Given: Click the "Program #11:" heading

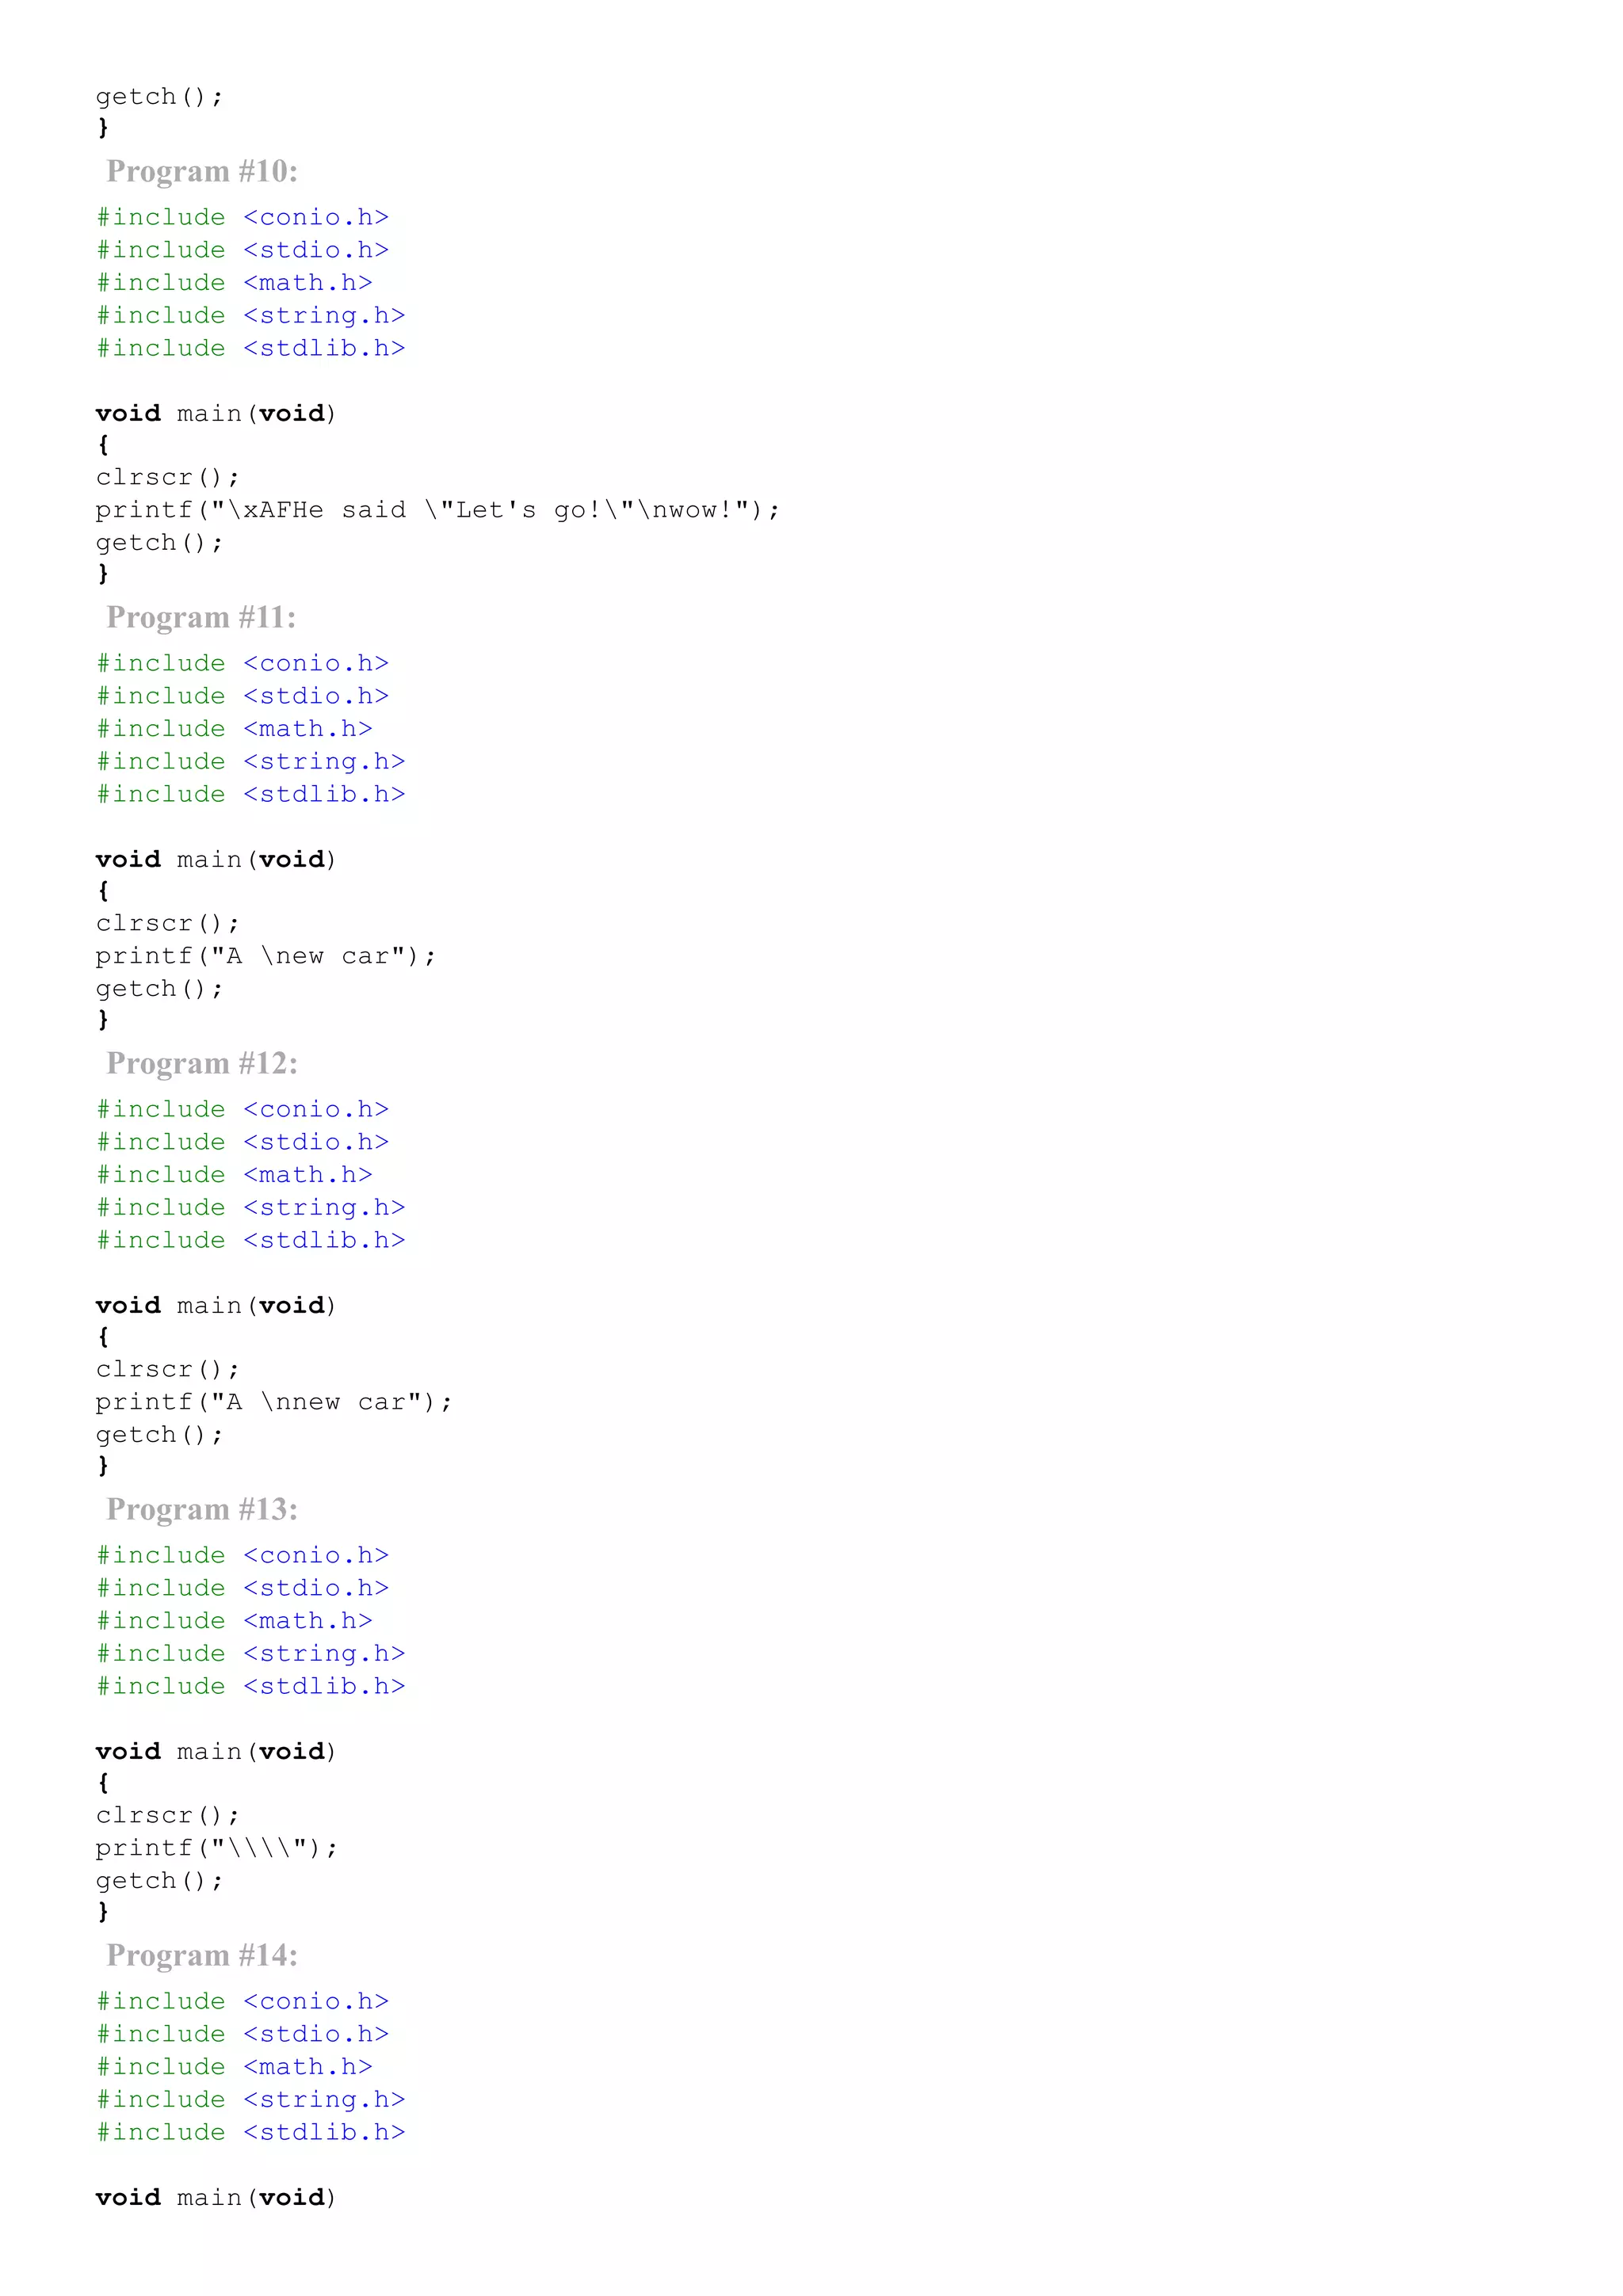Looking at the screenshot, I should pos(201,618).
